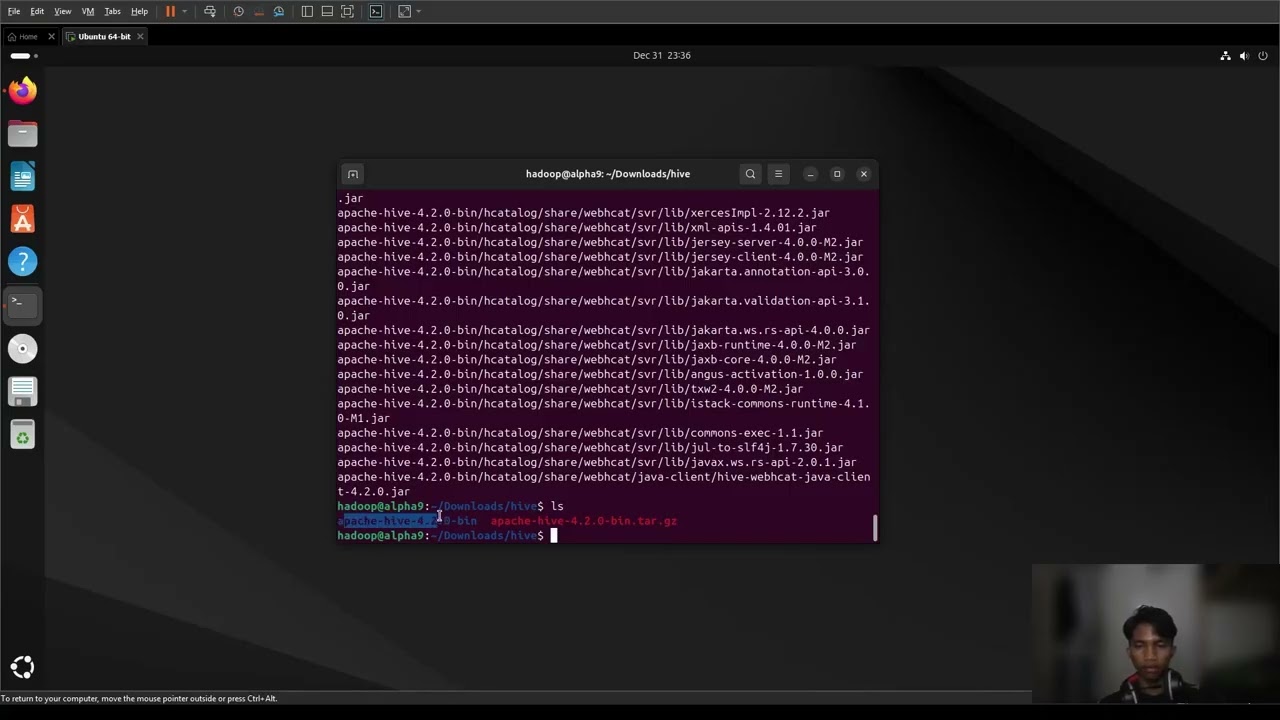Search inside the terminal window
Image resolution: width=1280 pixels, height=720 pixels.
pyautogui.click(x=750, y=174)
